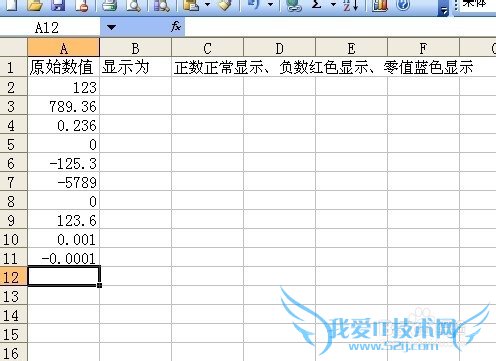Select row 12 header
This screenshot has width=496, height=361.
[13, 277]
